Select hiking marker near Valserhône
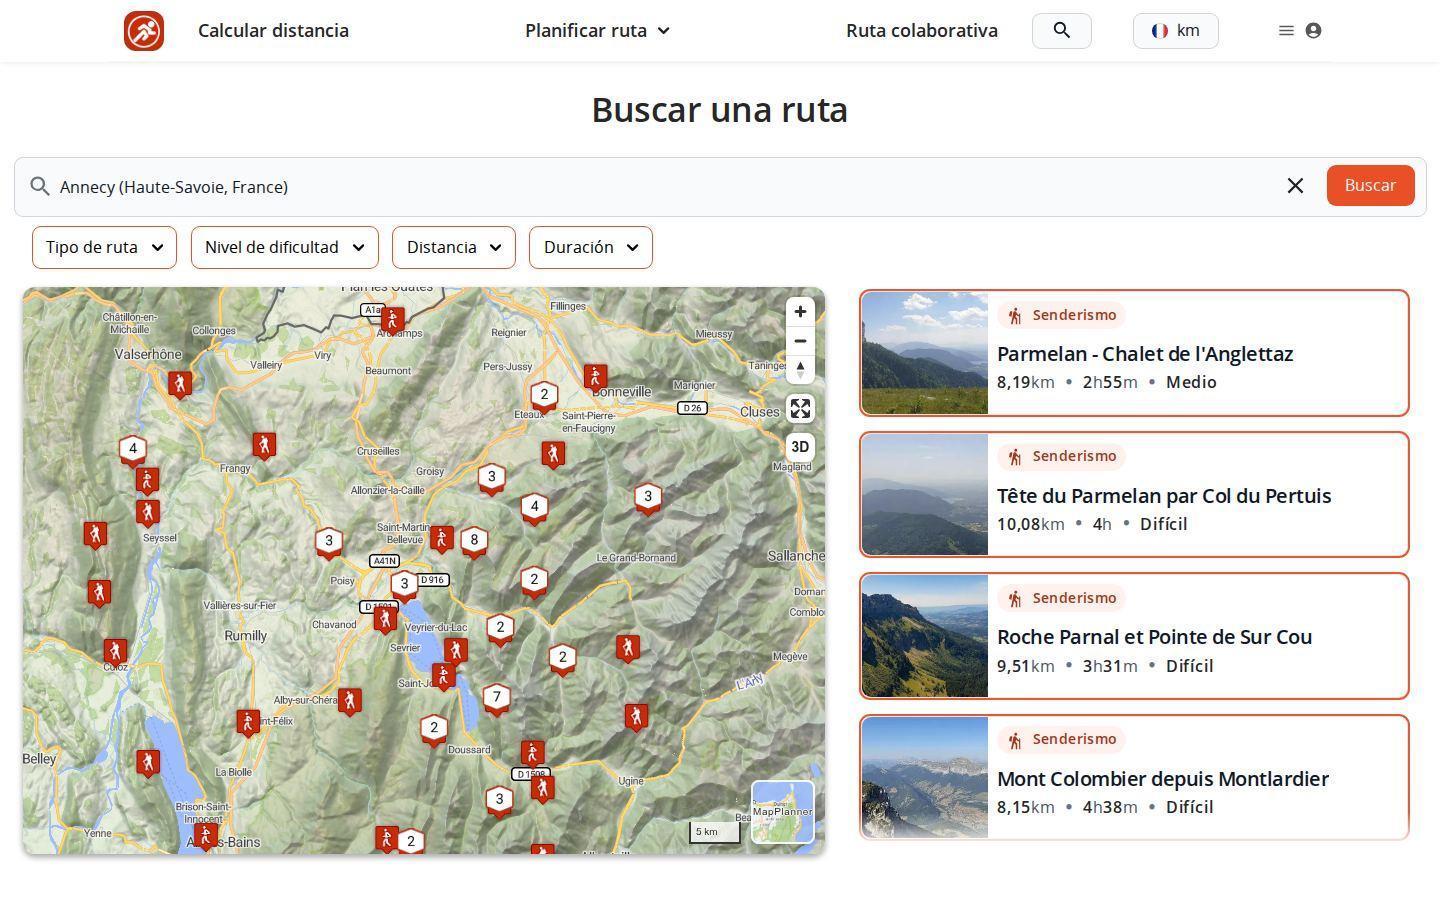 coord(180,385)
